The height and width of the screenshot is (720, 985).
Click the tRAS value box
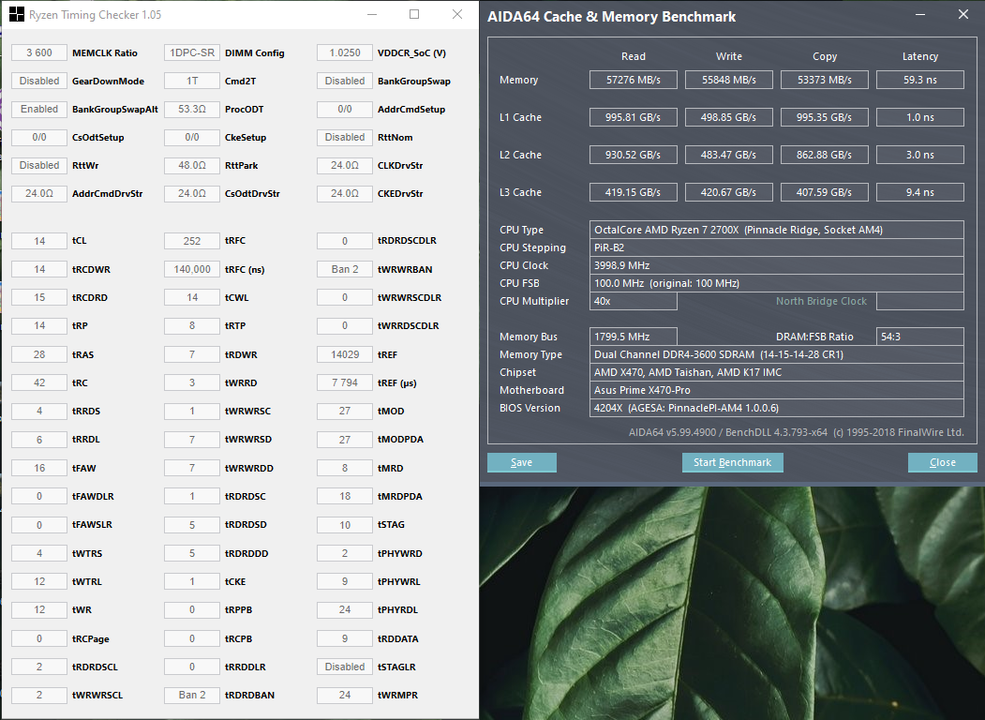coord(39,354)
